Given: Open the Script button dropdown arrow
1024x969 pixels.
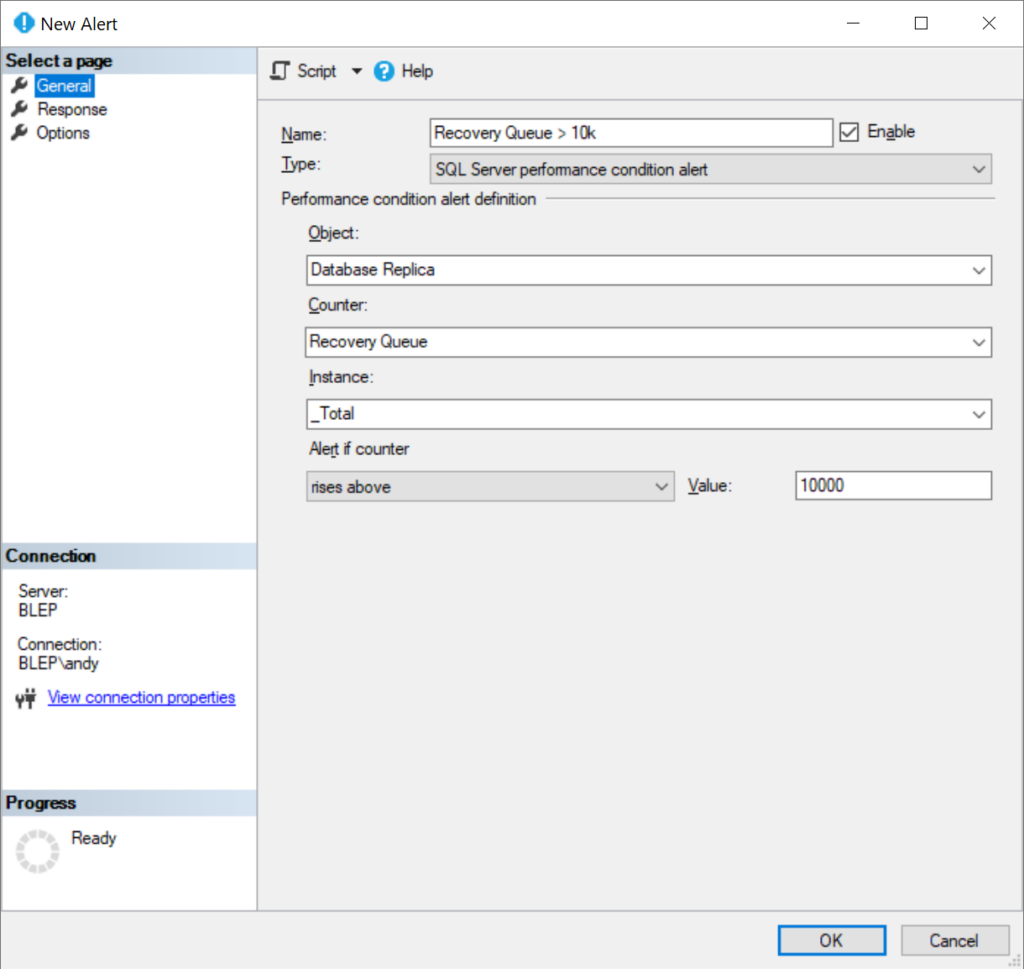Looking at the screenshot, I should pos(357,71).
